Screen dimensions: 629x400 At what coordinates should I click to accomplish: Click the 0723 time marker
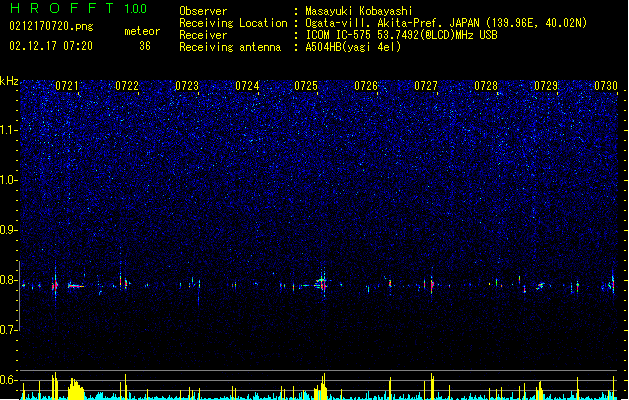point(187,86)
